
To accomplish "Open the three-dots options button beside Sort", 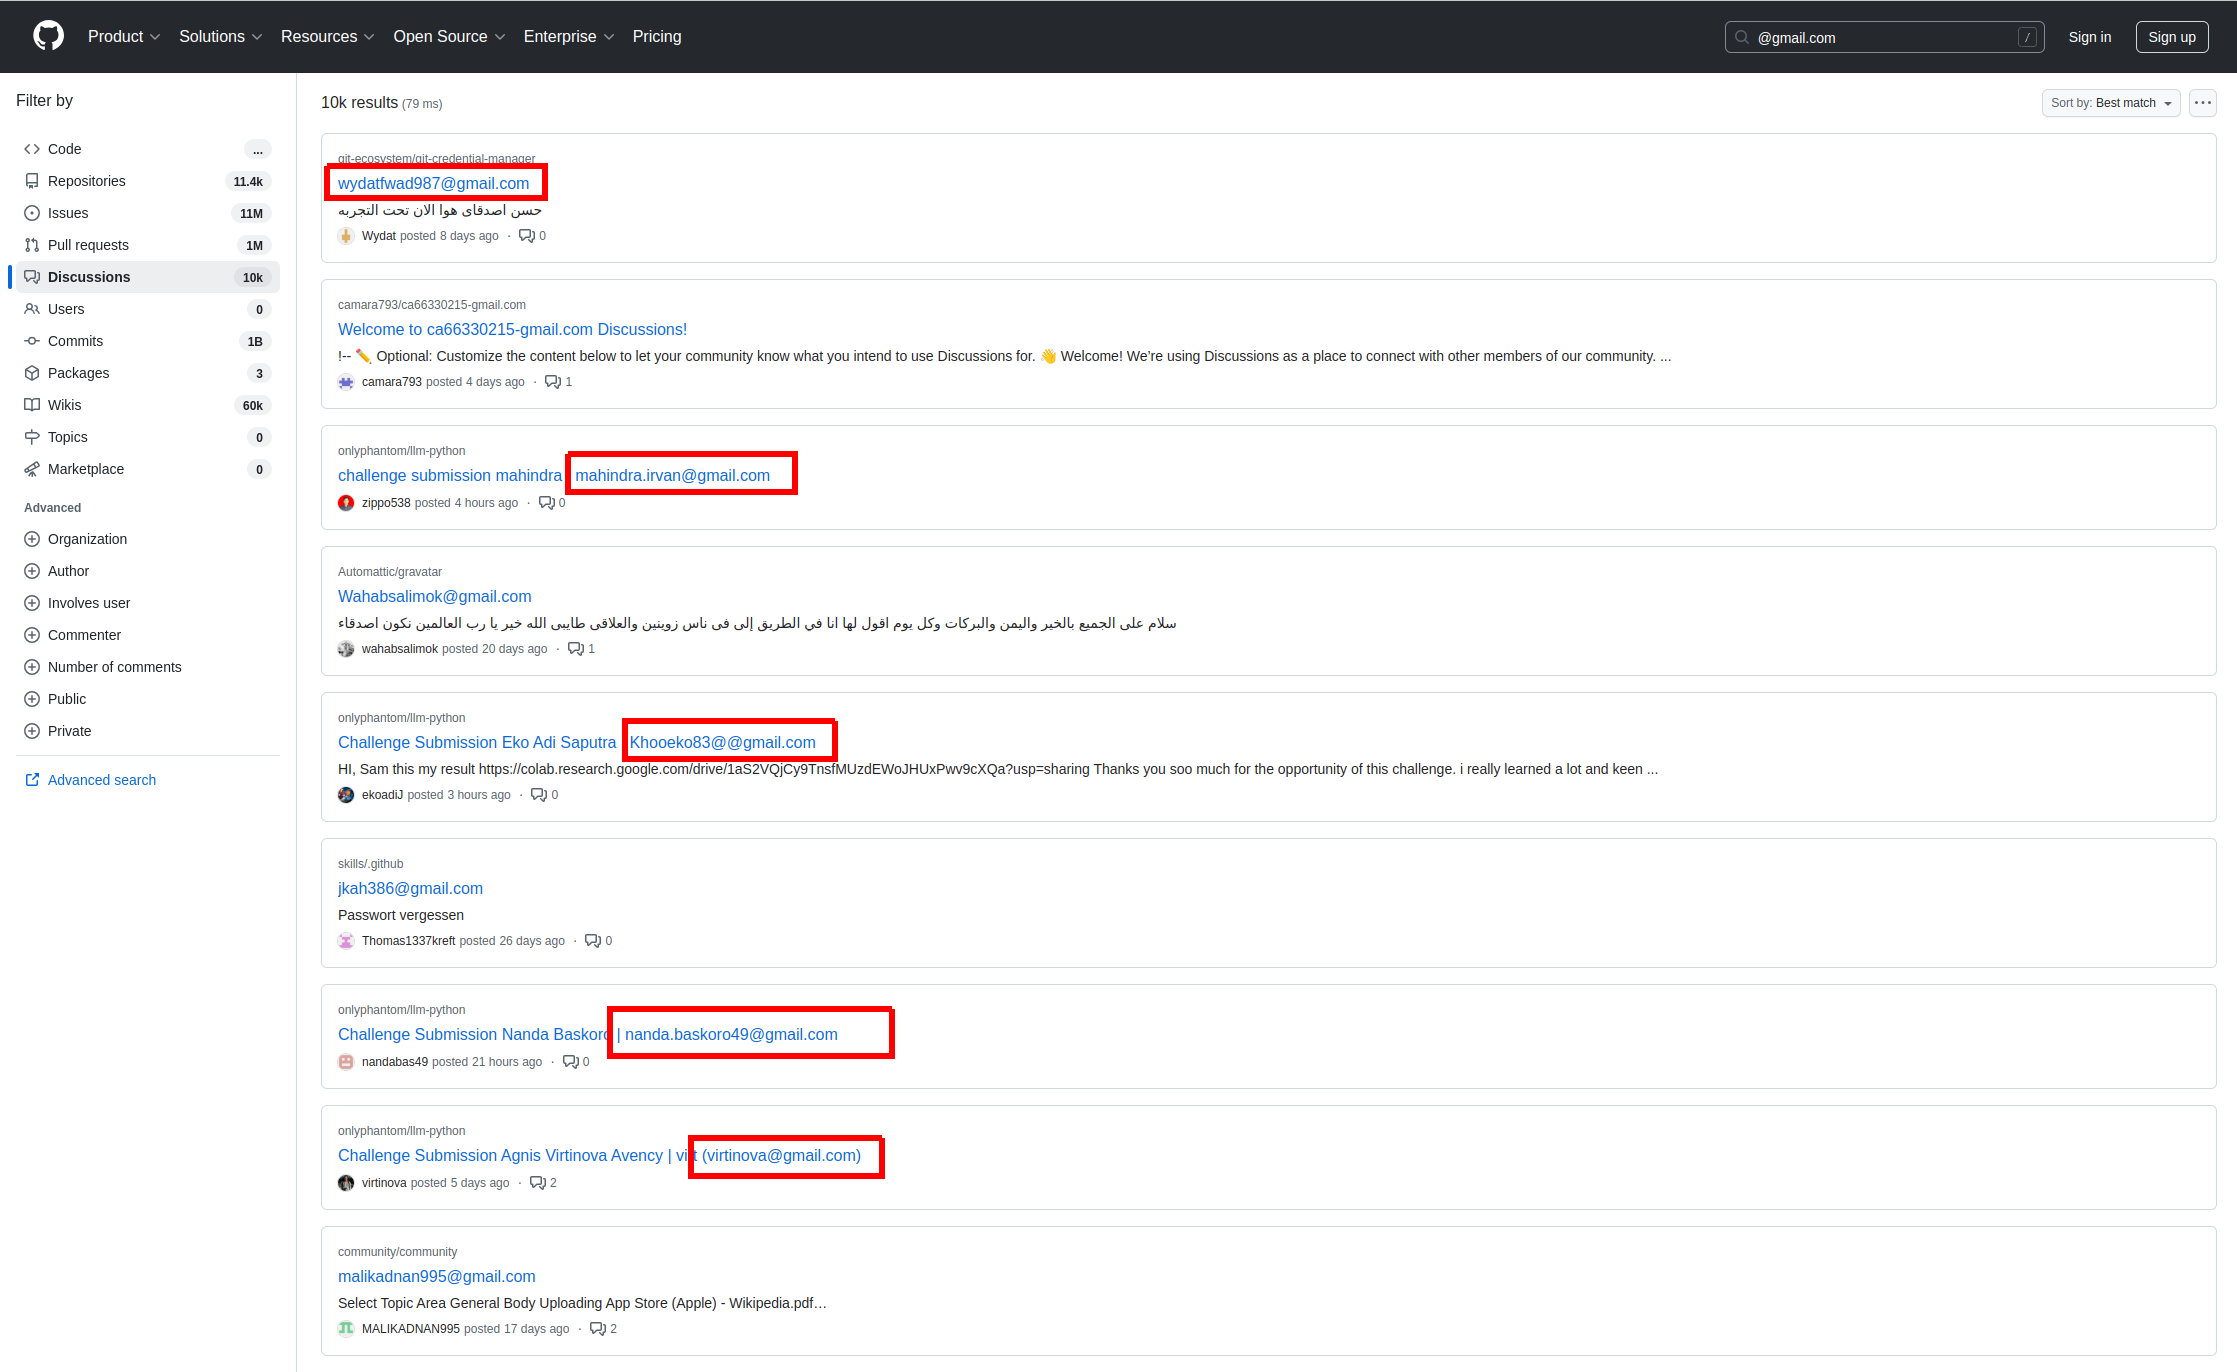I will [x=2202, y=103].
